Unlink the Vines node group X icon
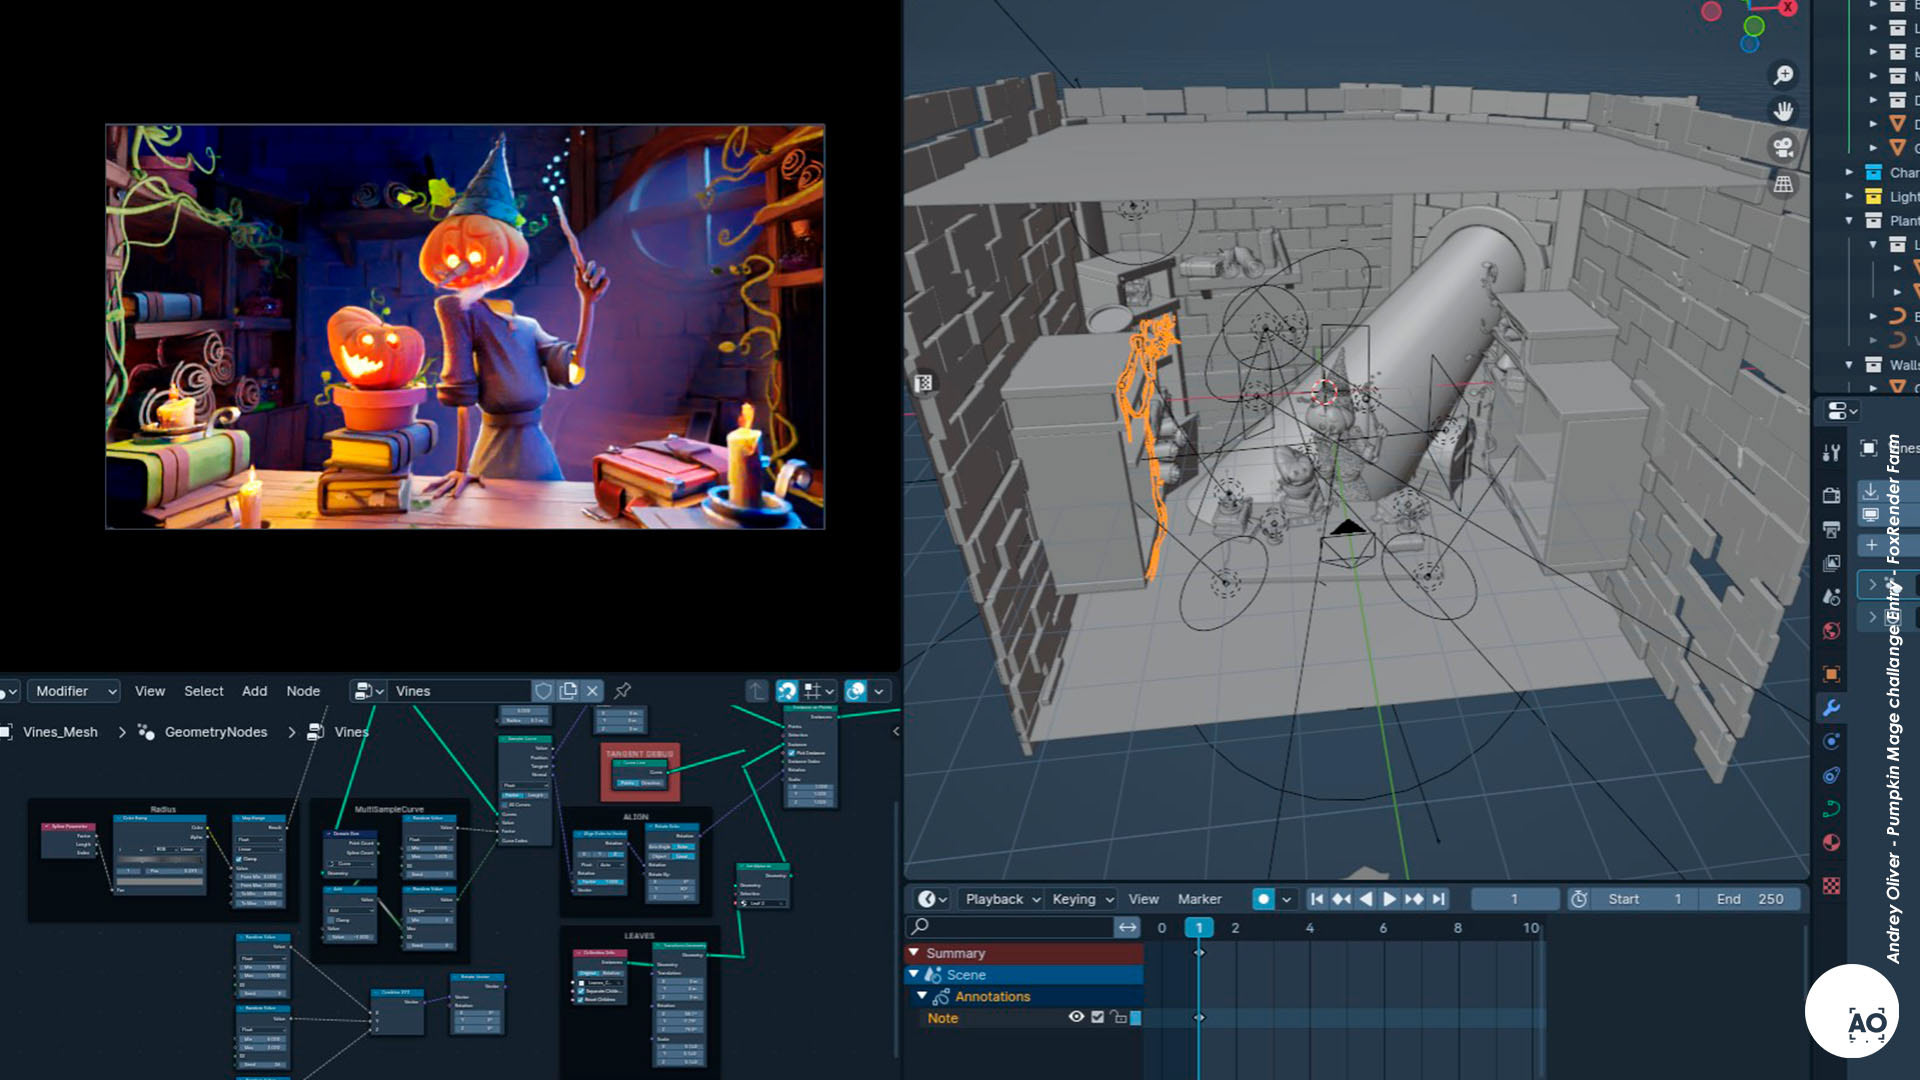The width and height of the screenshot is (1920, 1080). click(592, 691)
